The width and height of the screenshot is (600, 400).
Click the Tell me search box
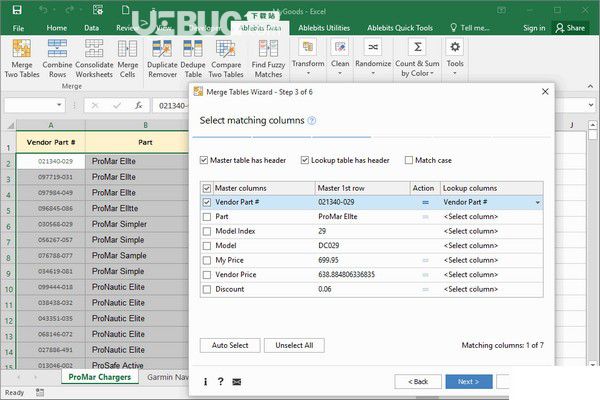pyautogui.click(x=470, y=28)
